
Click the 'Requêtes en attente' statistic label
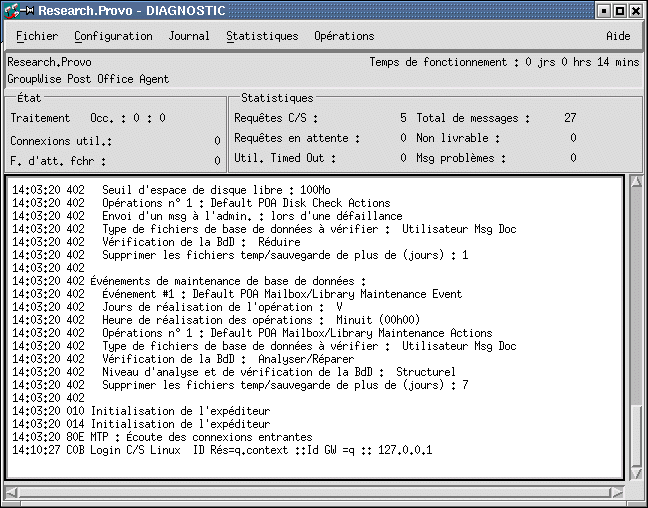point(297,138)
